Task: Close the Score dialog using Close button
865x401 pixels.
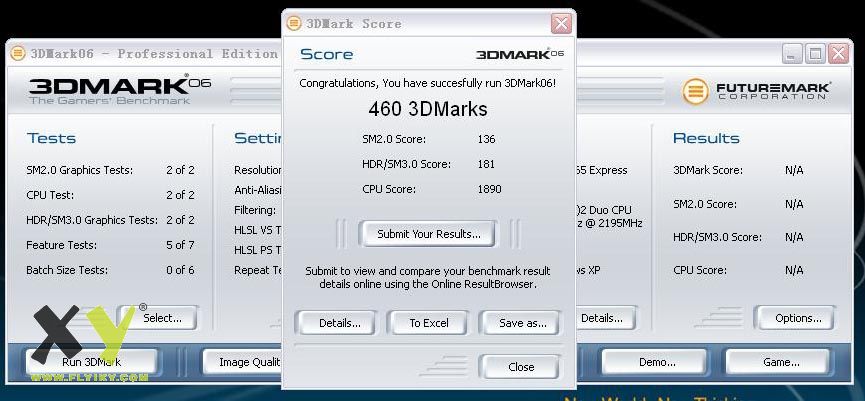Action: pos(519,367)
